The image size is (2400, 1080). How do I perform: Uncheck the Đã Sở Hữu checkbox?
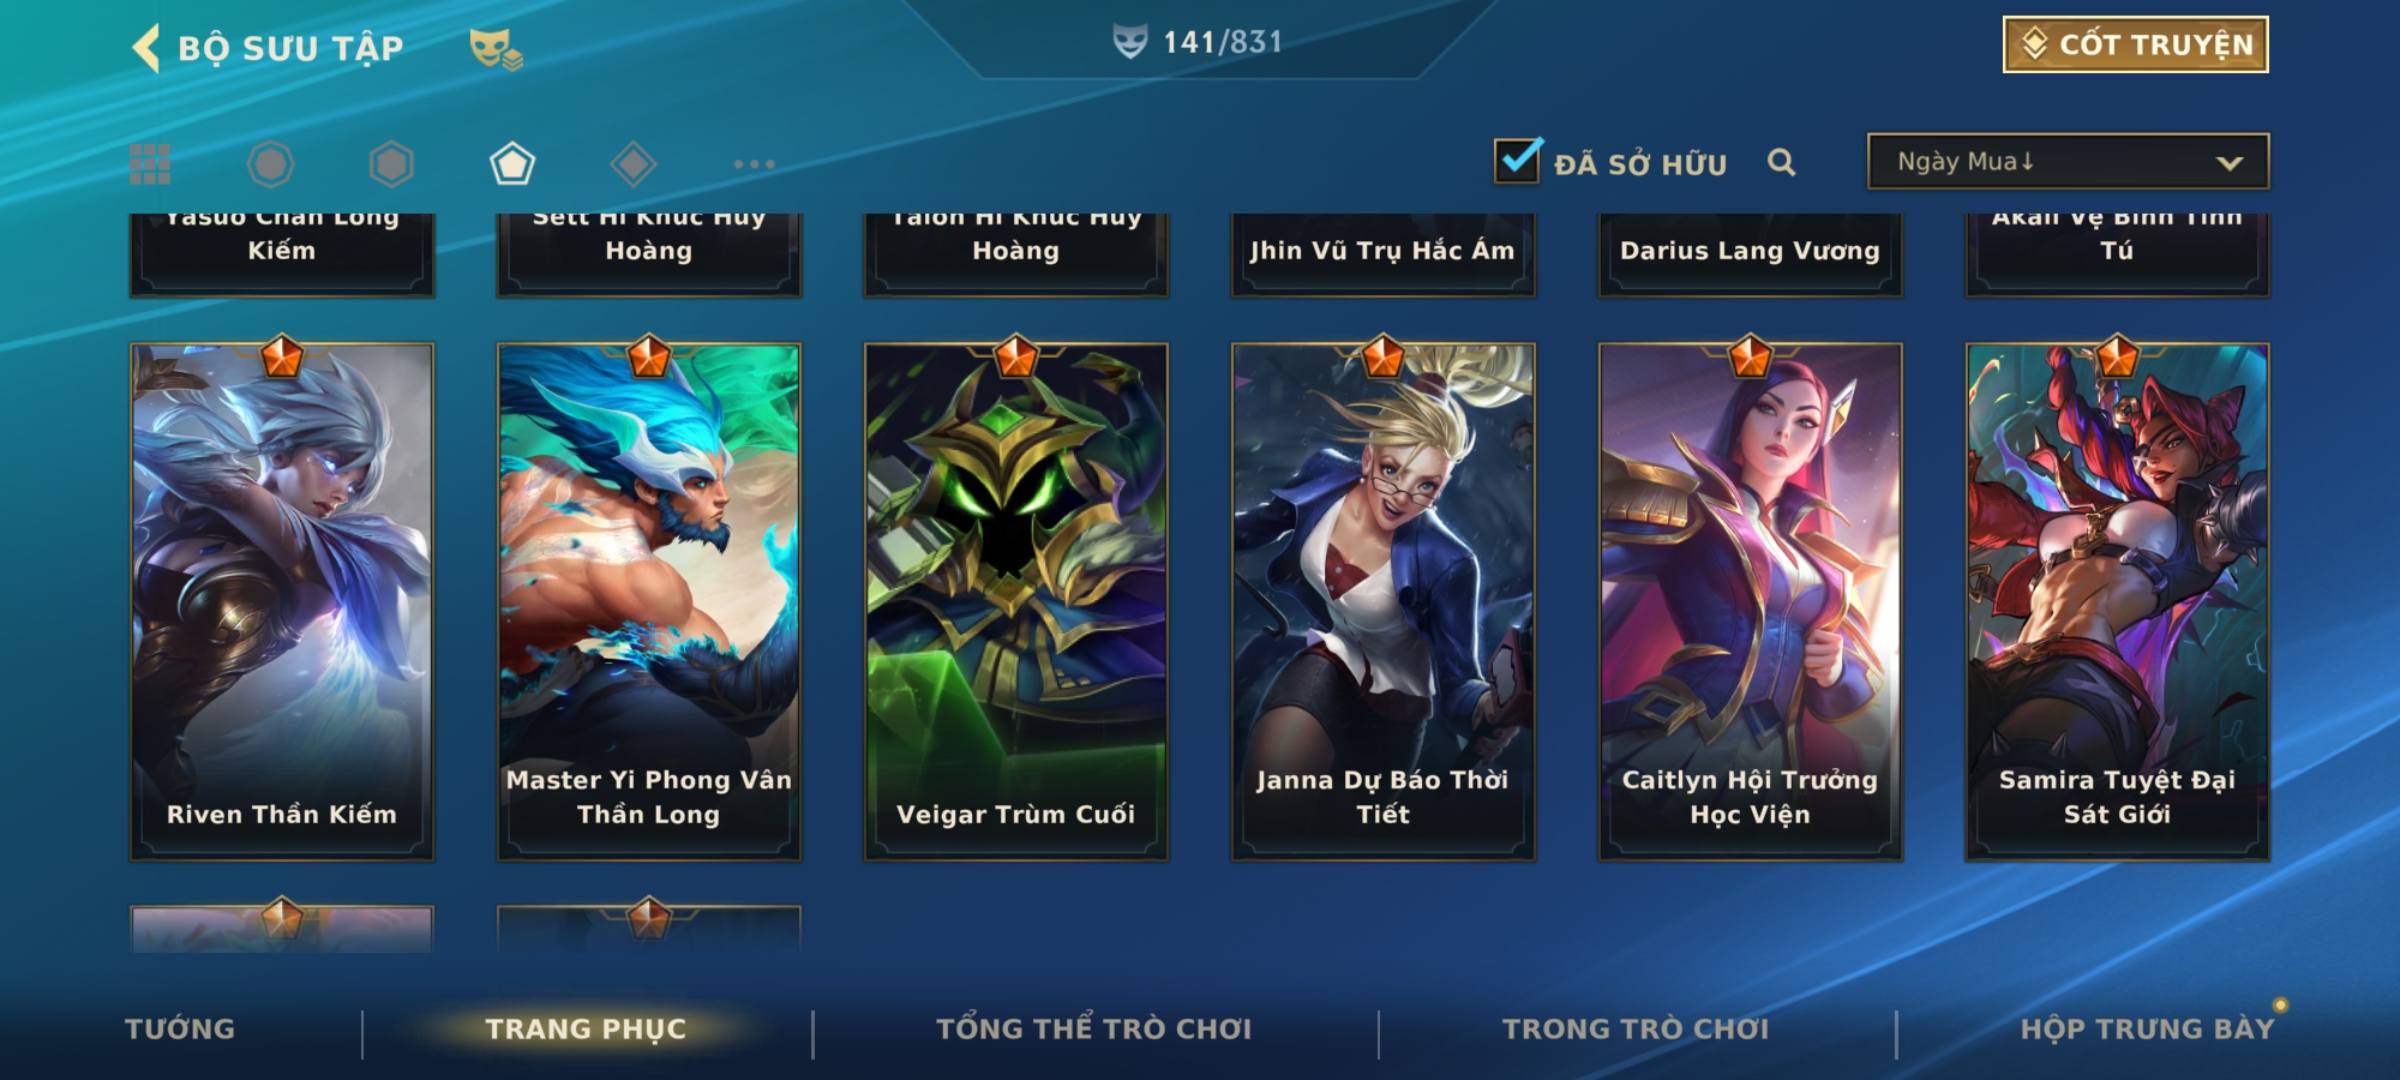pos(1517,160)
